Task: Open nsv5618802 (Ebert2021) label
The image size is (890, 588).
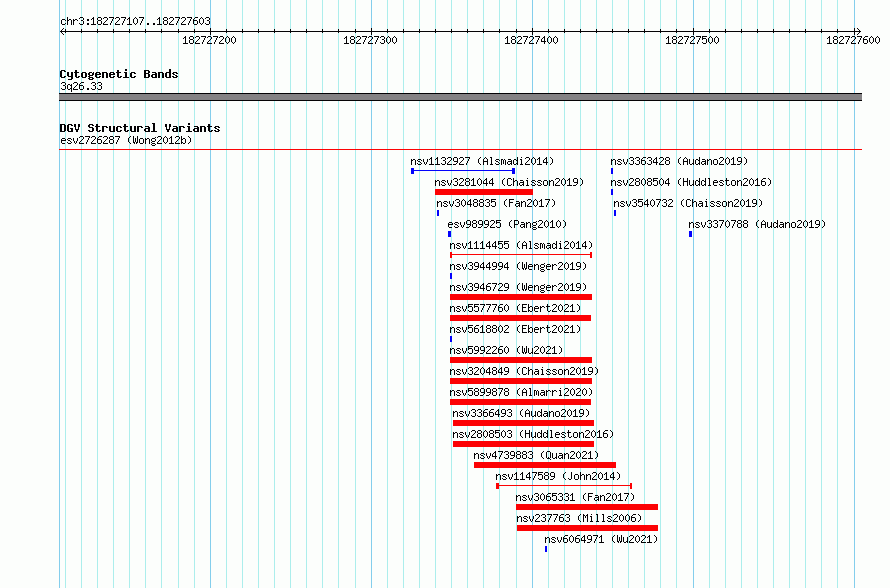Action: tap(515, 329)
